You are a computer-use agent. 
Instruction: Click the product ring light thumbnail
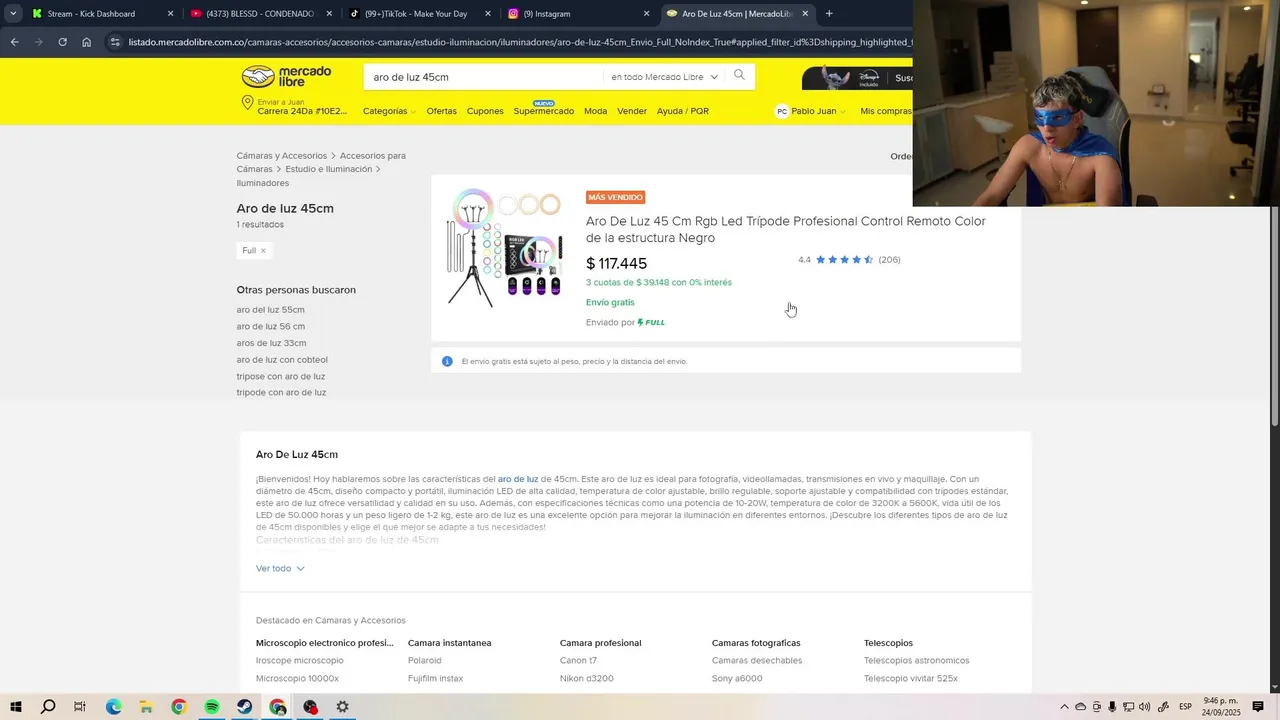[x=505, y=247]
